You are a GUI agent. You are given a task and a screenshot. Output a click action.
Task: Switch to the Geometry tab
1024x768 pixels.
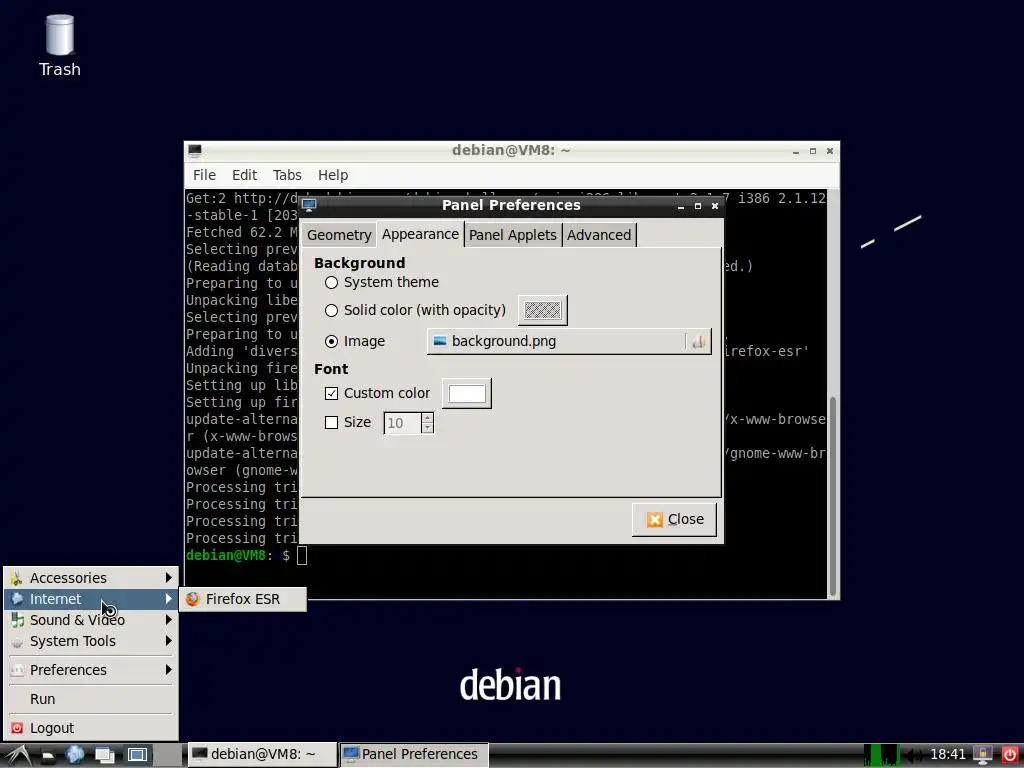click(339, 235)
